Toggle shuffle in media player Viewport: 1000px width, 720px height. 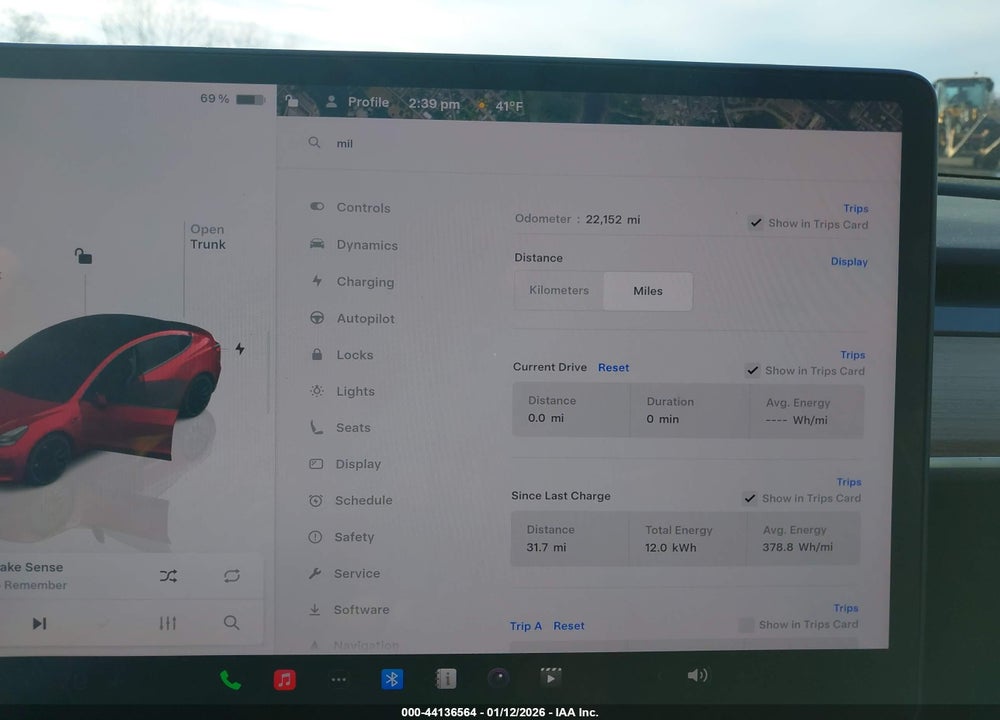(168, 577)
